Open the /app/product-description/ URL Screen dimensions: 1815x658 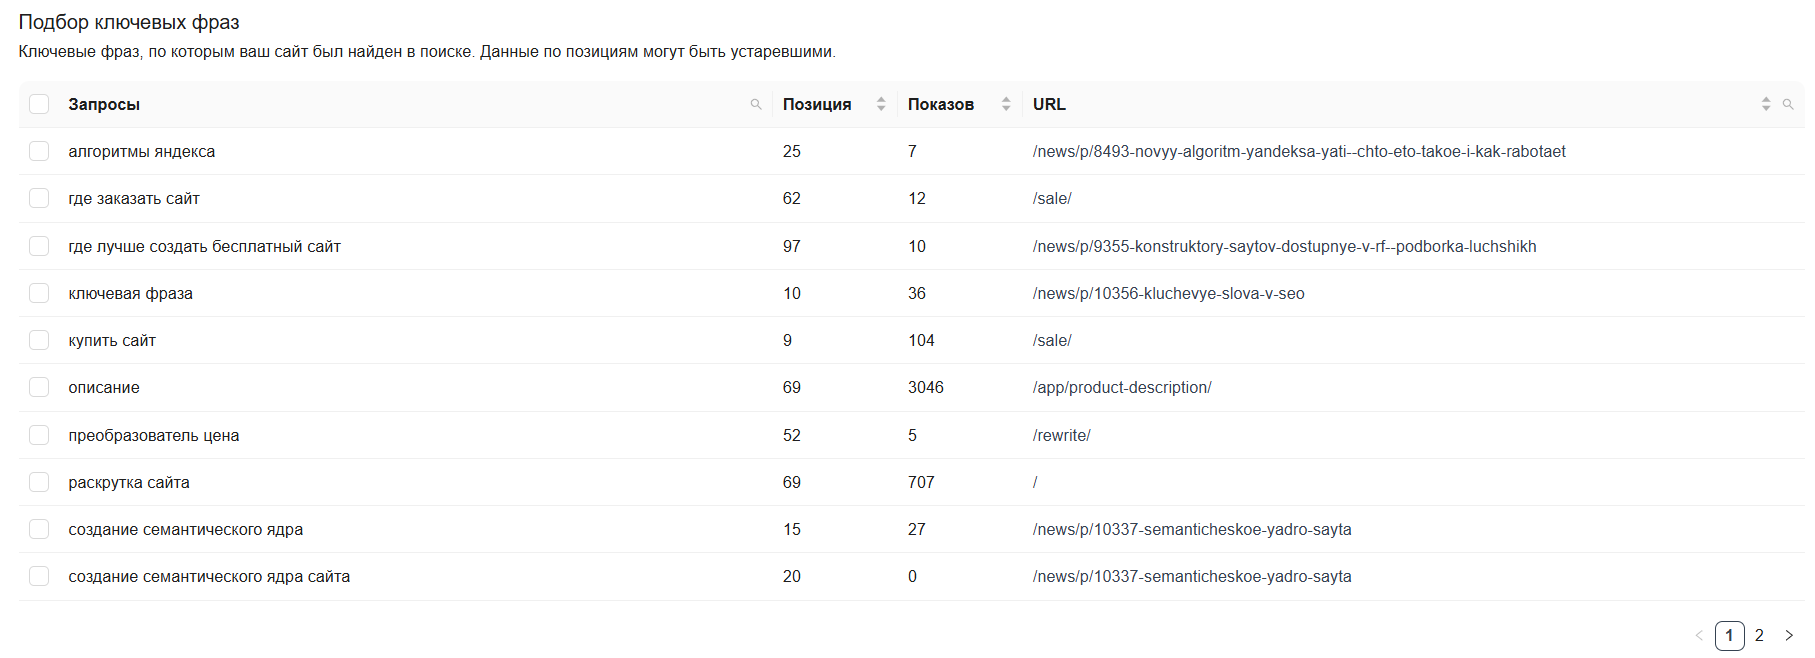coord(1121,387)
